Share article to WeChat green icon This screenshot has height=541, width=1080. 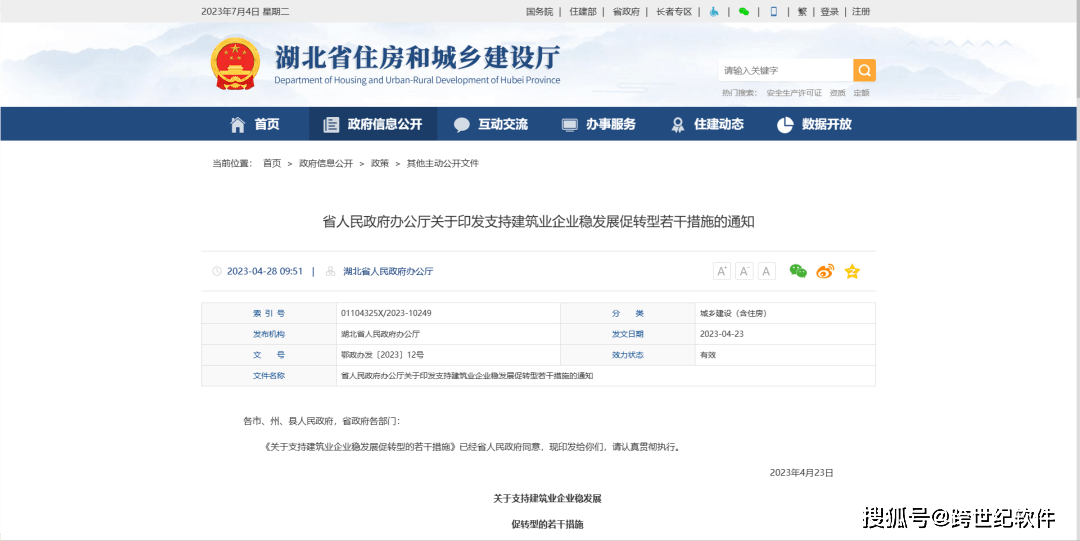(x=798, y=271)
